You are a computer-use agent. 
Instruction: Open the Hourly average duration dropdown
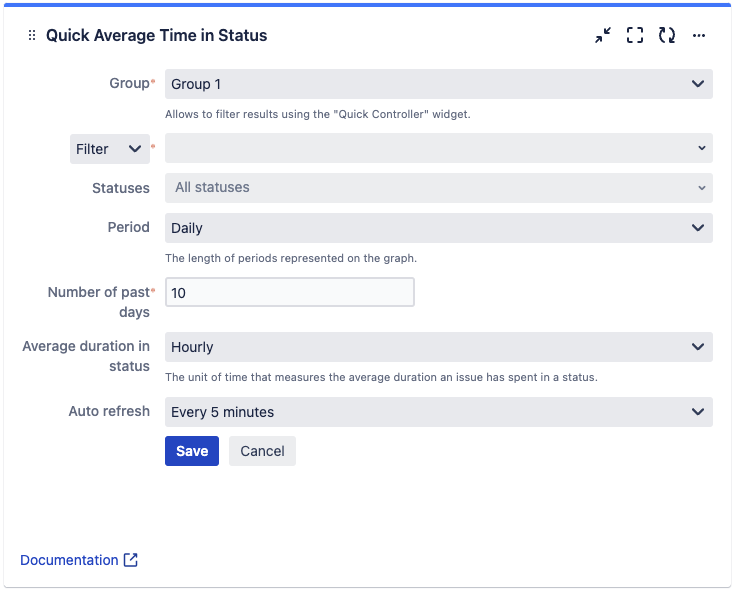(438, 347)
